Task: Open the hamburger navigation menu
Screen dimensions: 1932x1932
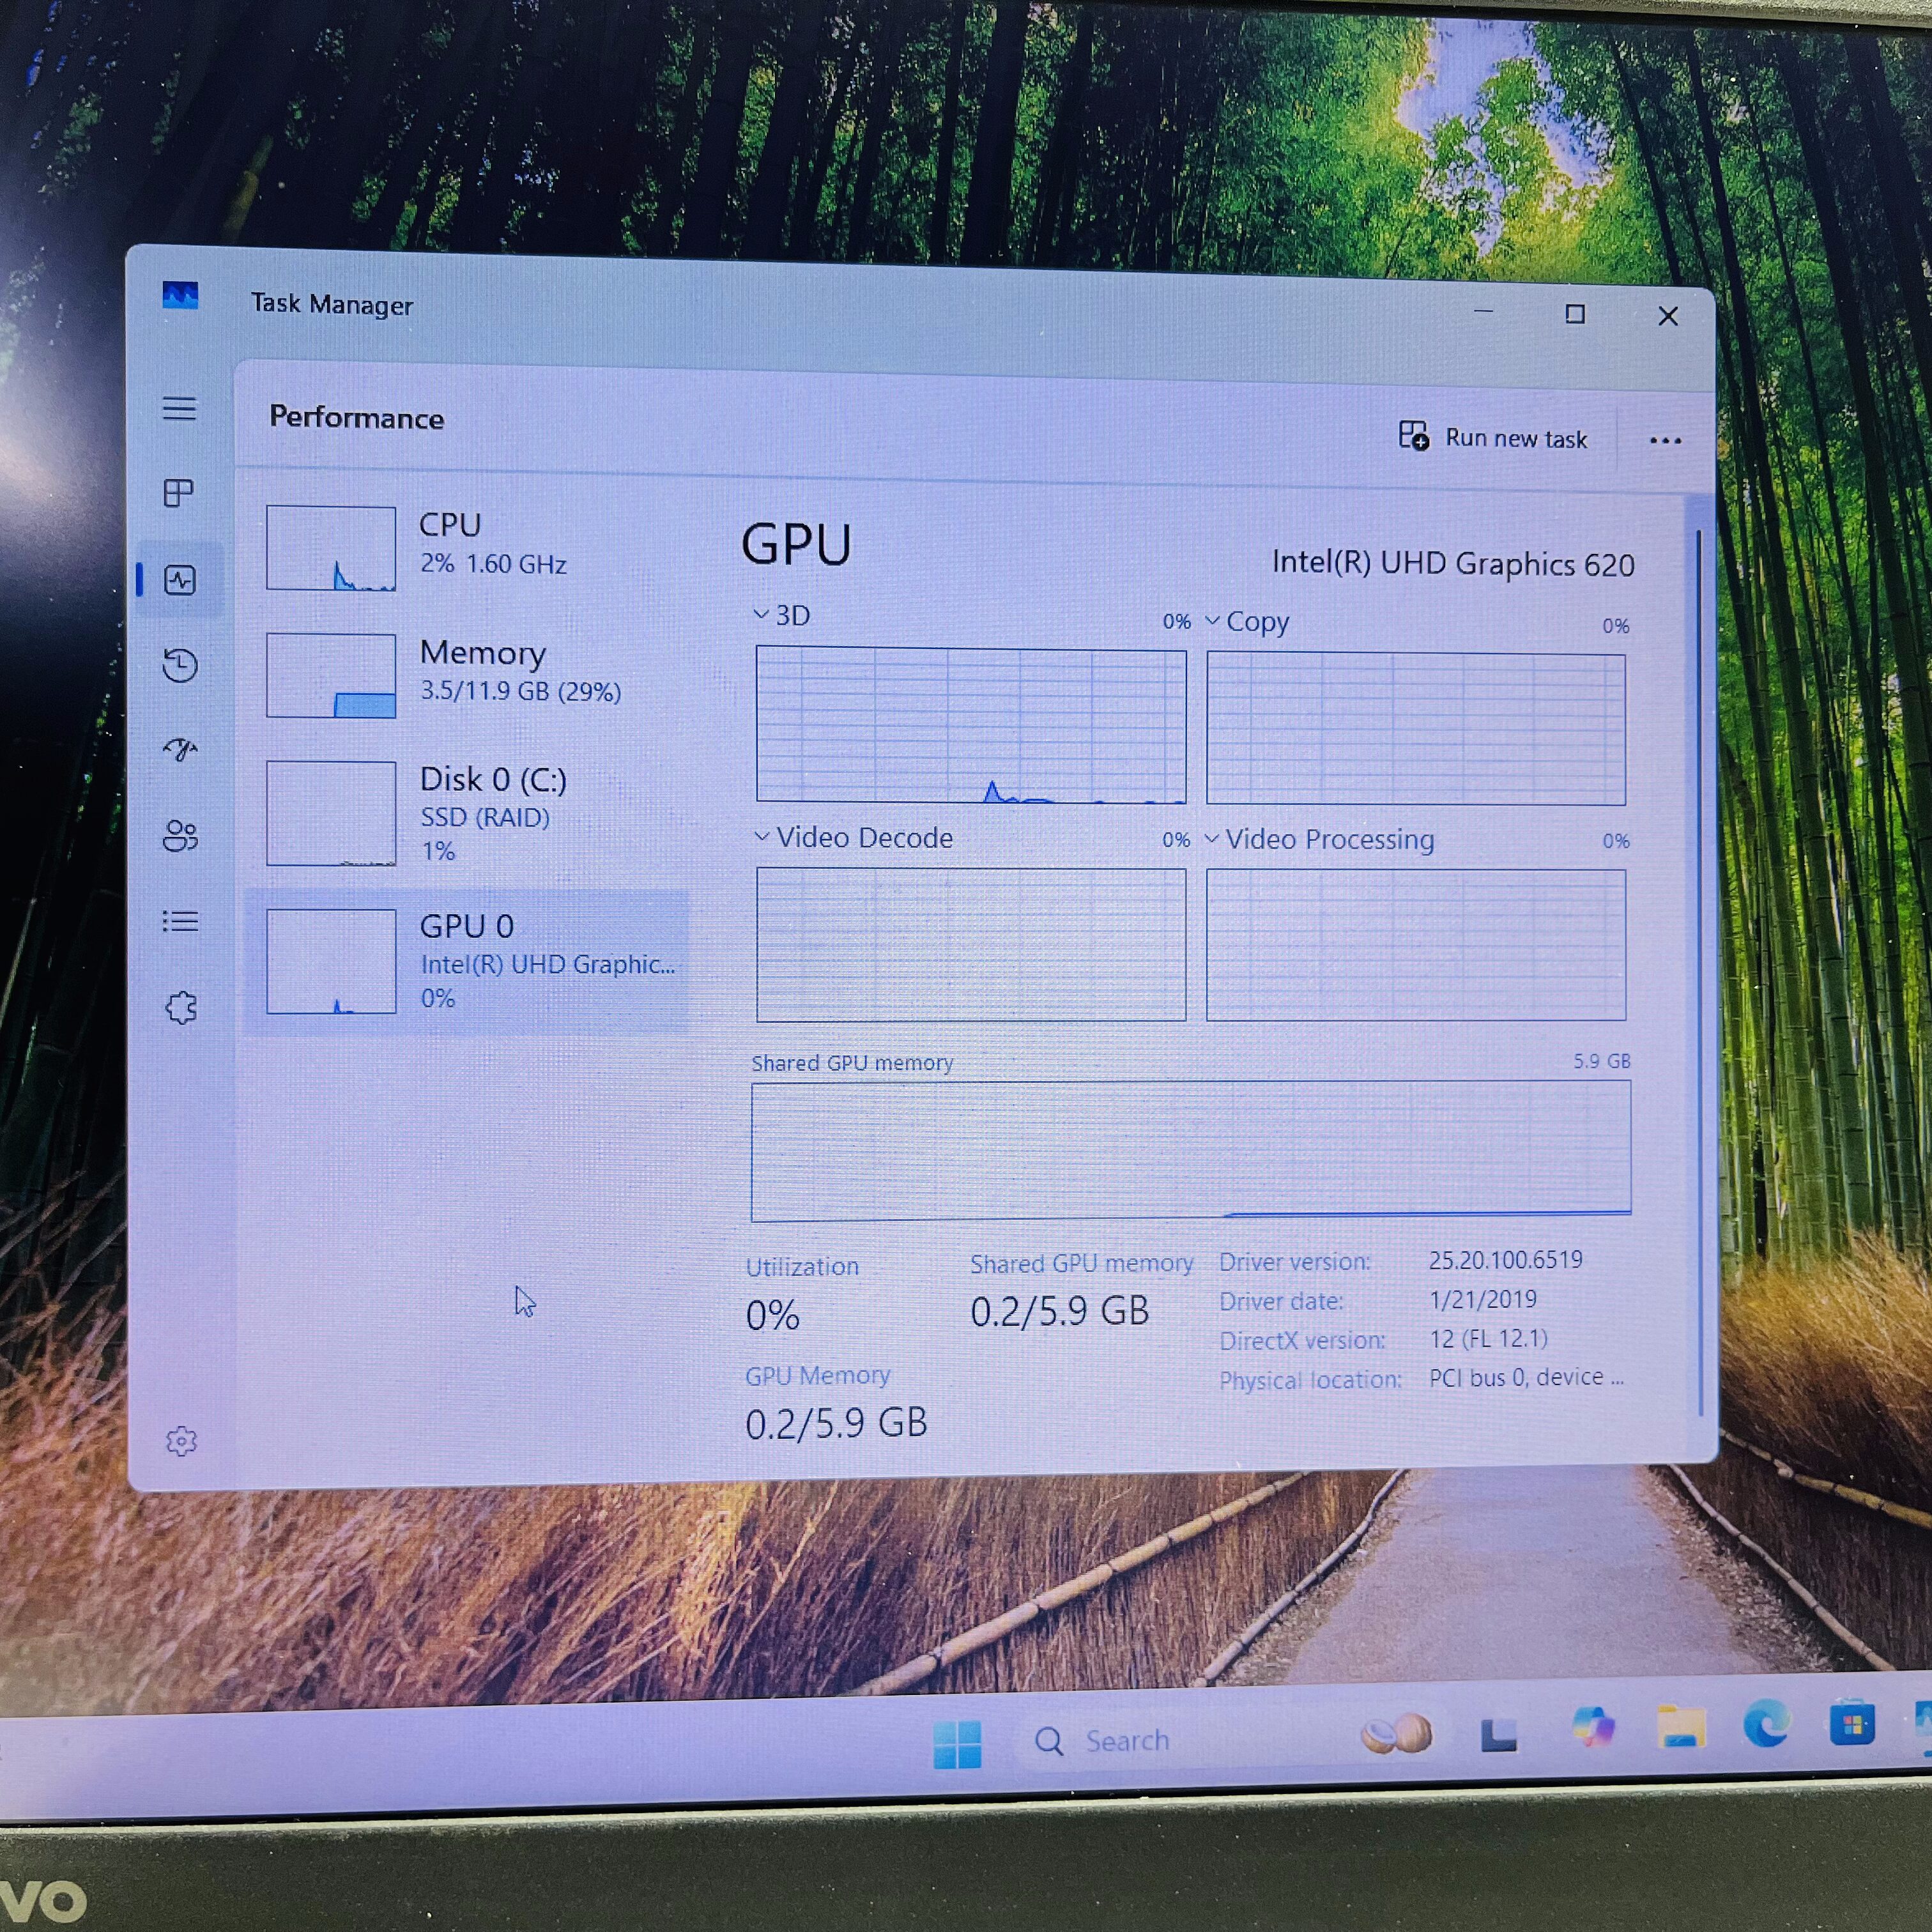Action: click(x=180, y=408)
